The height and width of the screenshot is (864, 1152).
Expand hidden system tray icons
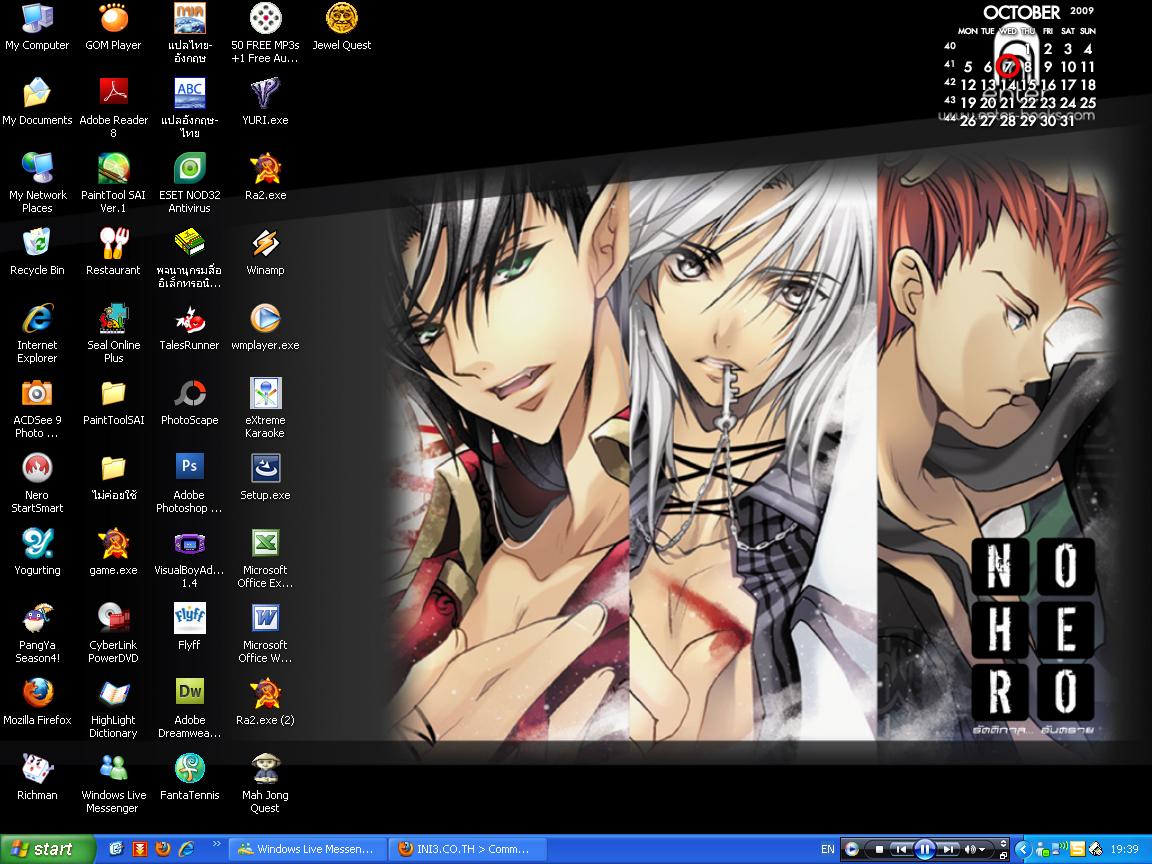tap(1023, 849)
